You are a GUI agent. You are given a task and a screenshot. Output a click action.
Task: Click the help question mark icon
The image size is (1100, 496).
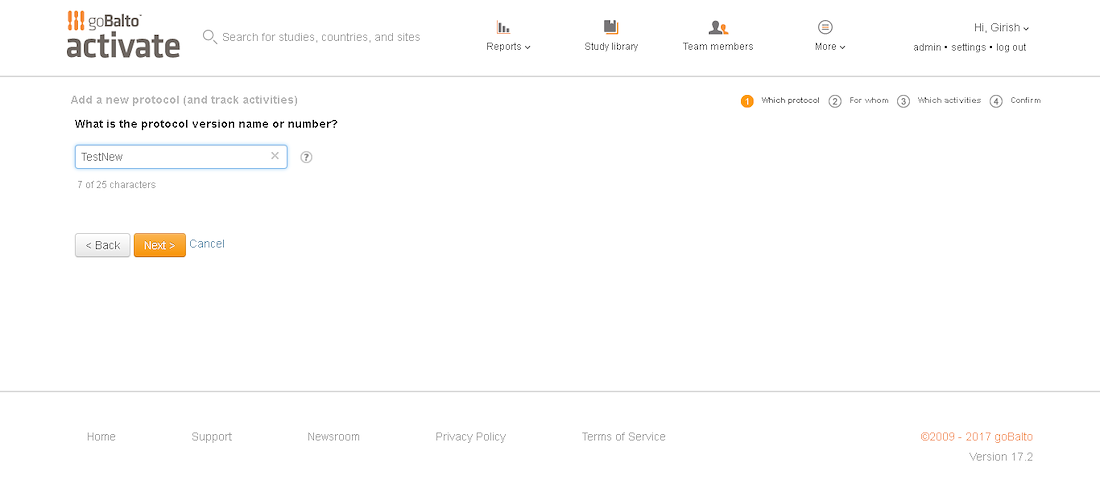[306, 157]
